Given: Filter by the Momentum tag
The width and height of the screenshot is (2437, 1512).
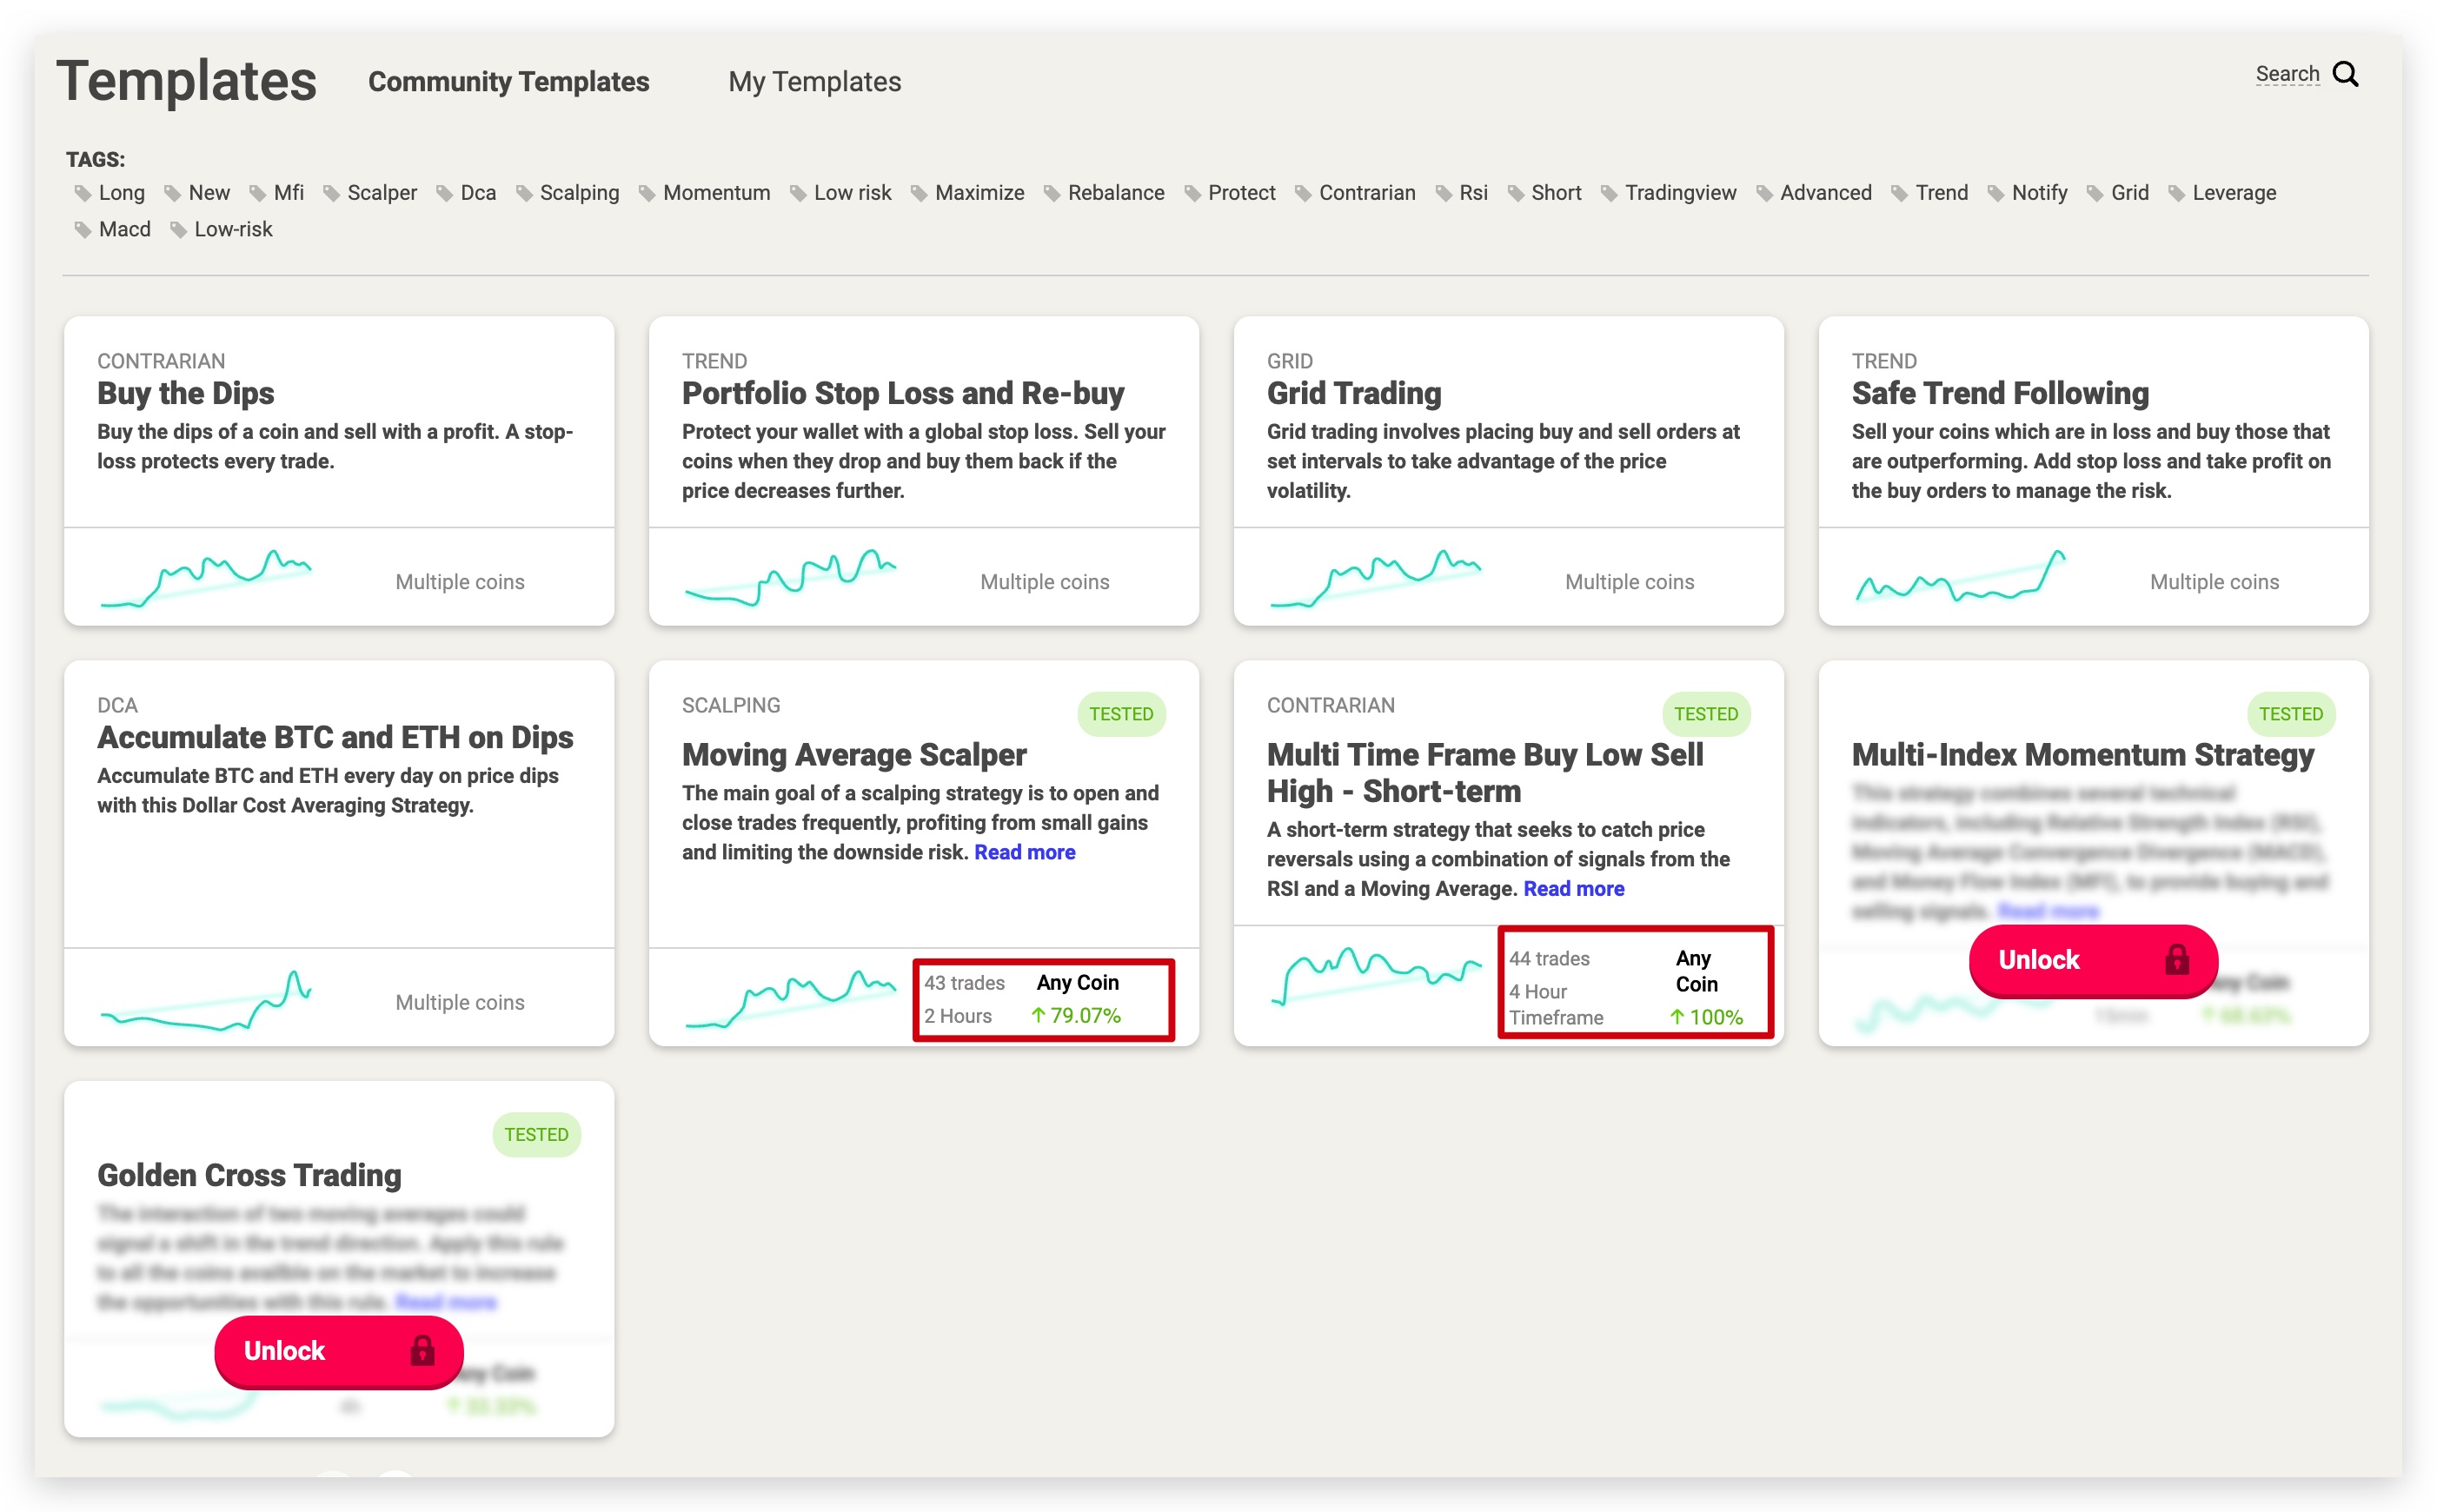Looking at the screenshot, I should coord(704,192).
